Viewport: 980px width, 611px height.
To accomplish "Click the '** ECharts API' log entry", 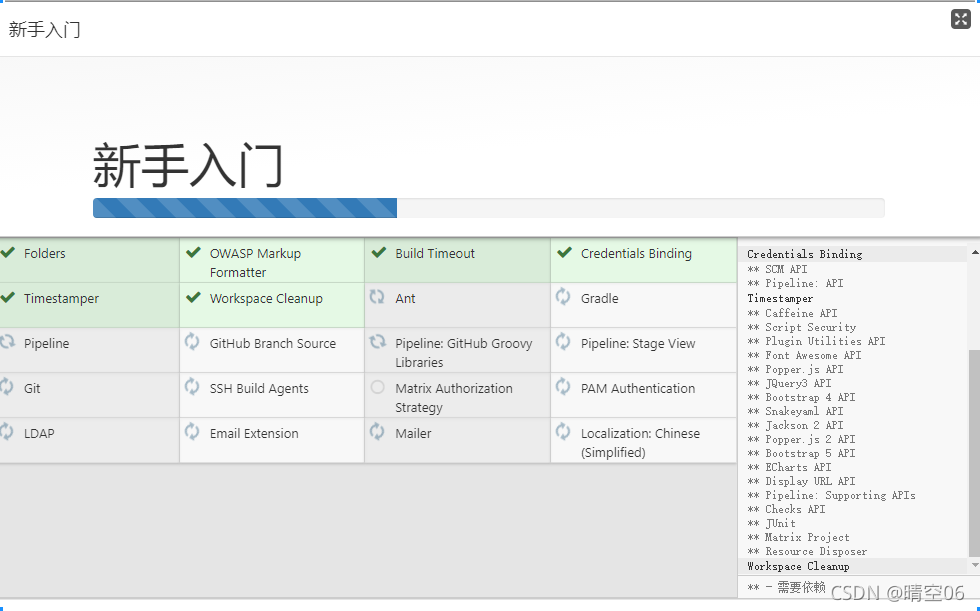I will tap(789, 467).
